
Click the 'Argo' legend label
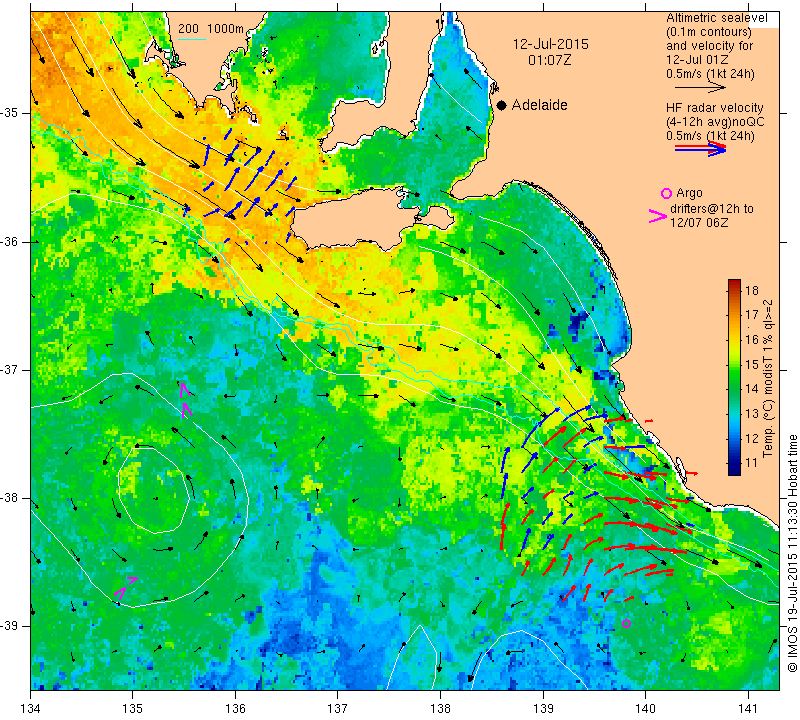click(x=689, y=193)
